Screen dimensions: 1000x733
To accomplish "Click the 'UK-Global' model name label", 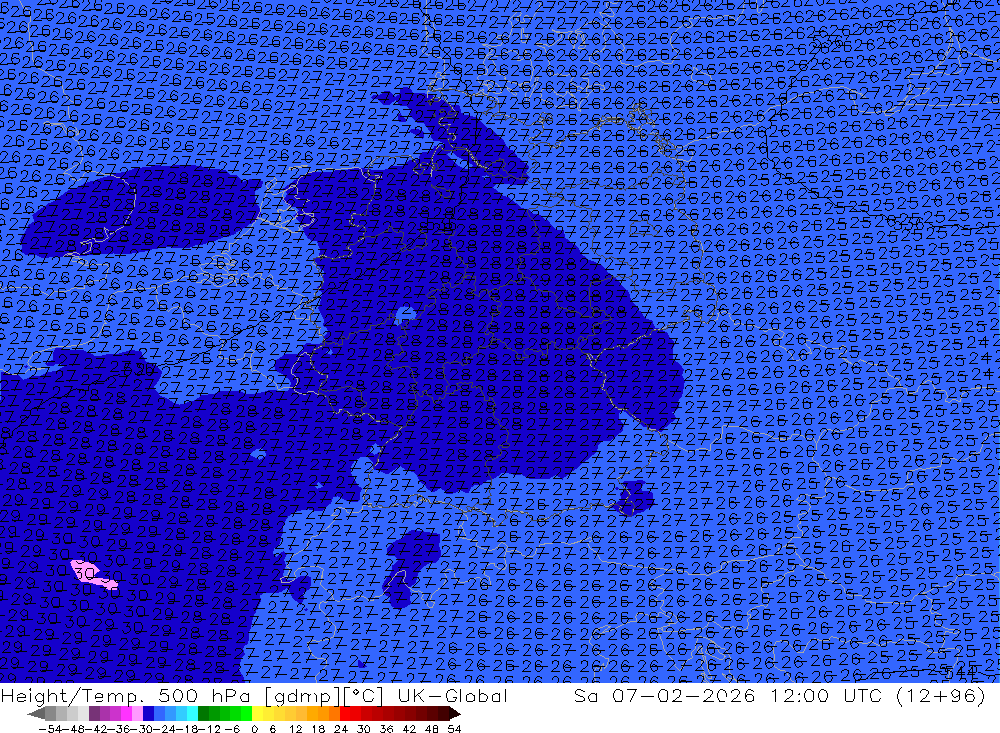I will 452,695.
